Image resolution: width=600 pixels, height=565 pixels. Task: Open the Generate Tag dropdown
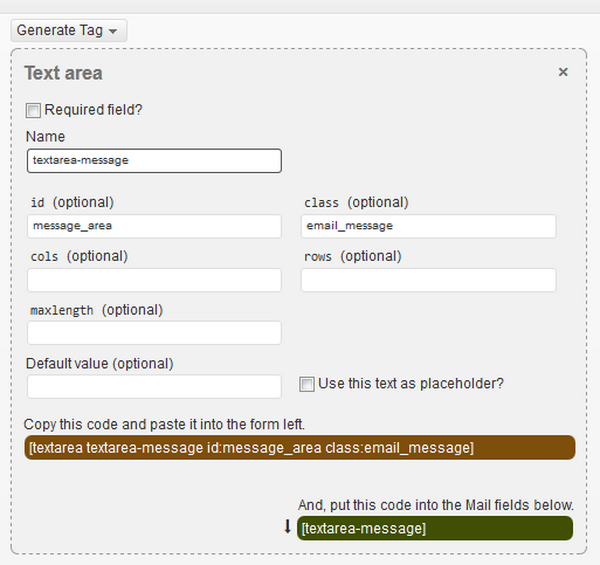(68, 30)
